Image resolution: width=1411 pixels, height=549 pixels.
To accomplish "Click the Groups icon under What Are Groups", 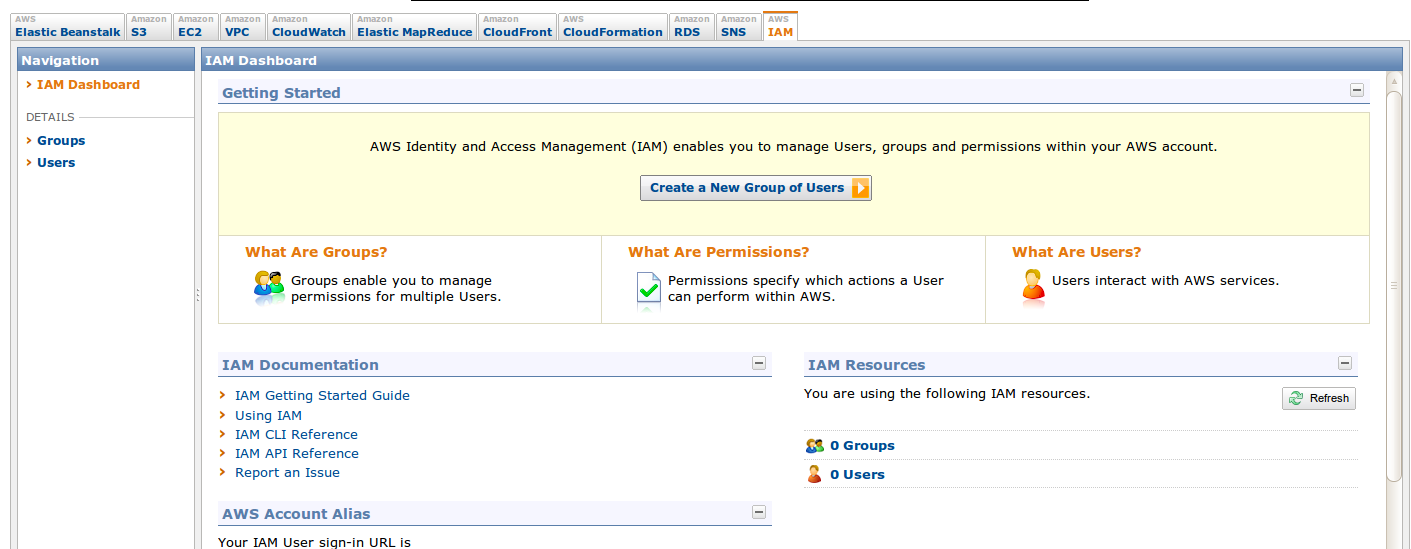I will tap(269, 288).
